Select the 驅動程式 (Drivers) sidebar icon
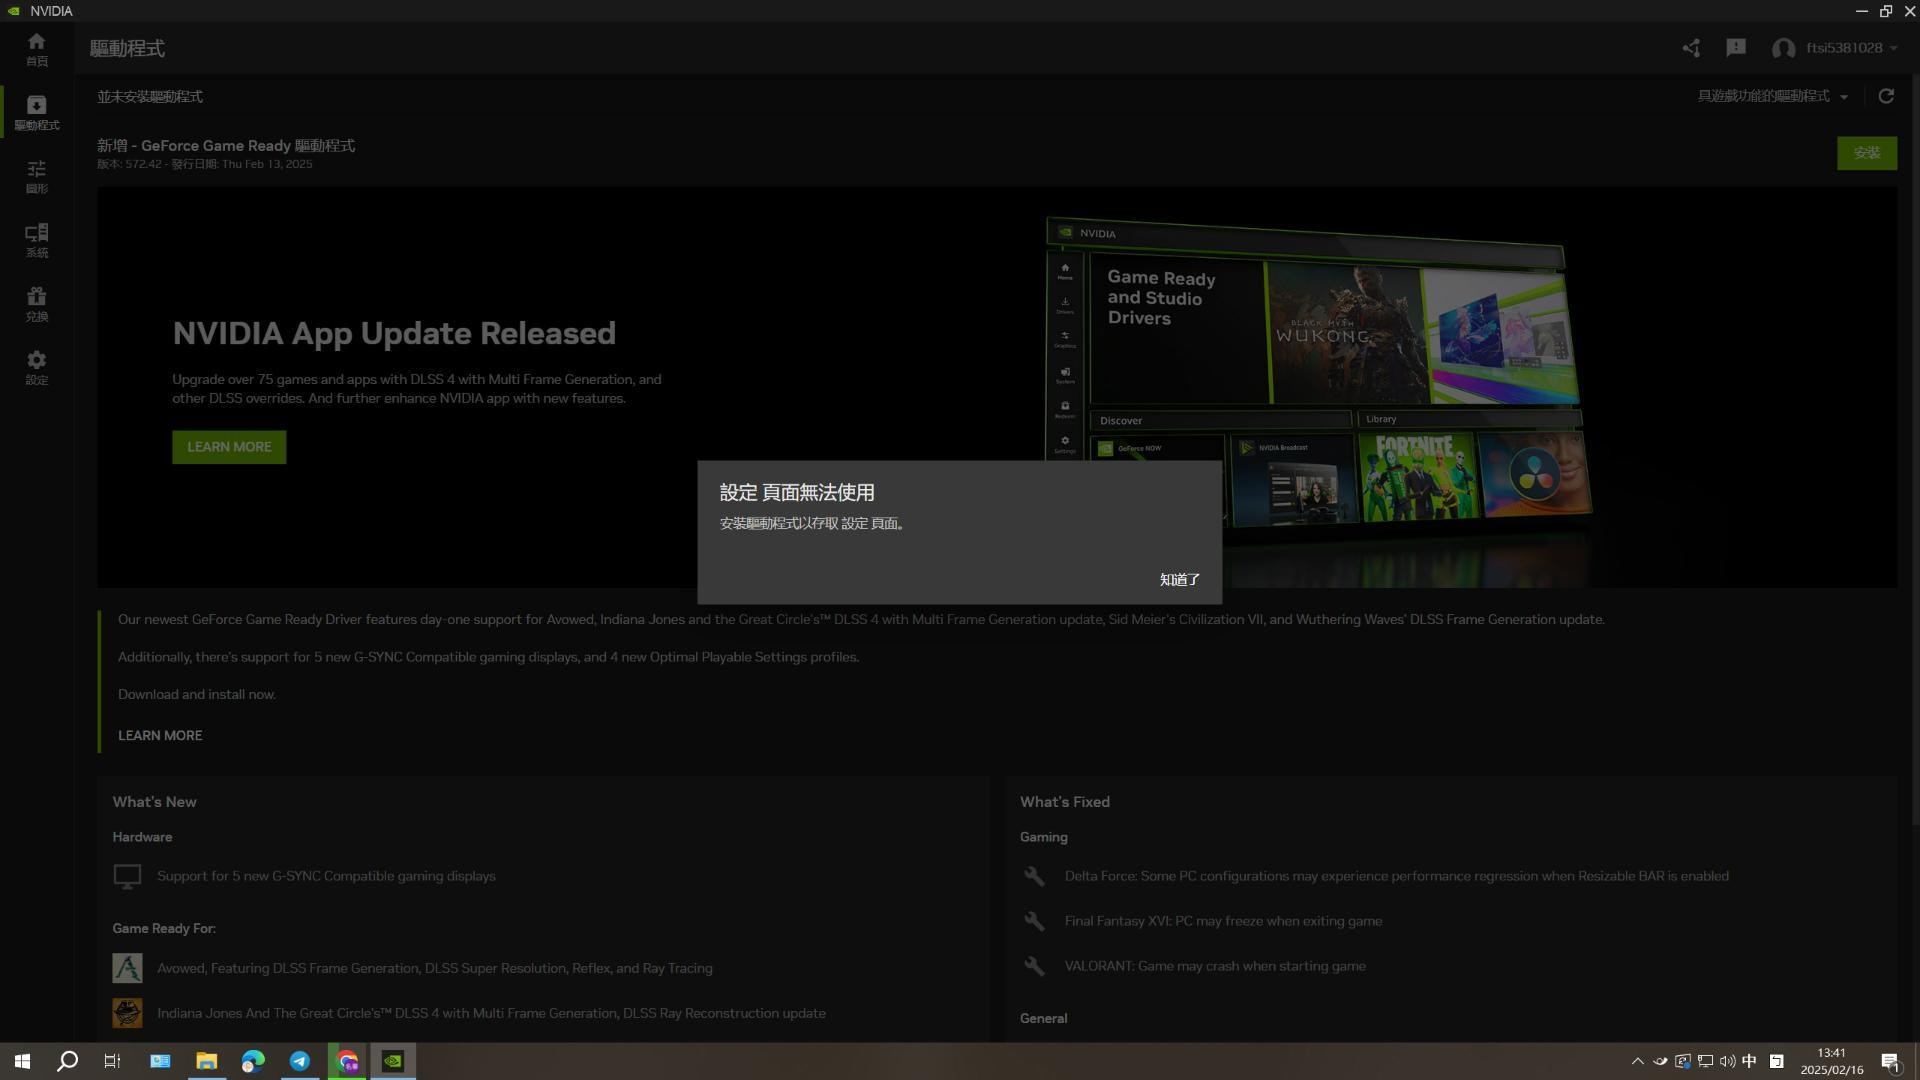The height and width of the screenshot is (1080, 1920). 37,110
